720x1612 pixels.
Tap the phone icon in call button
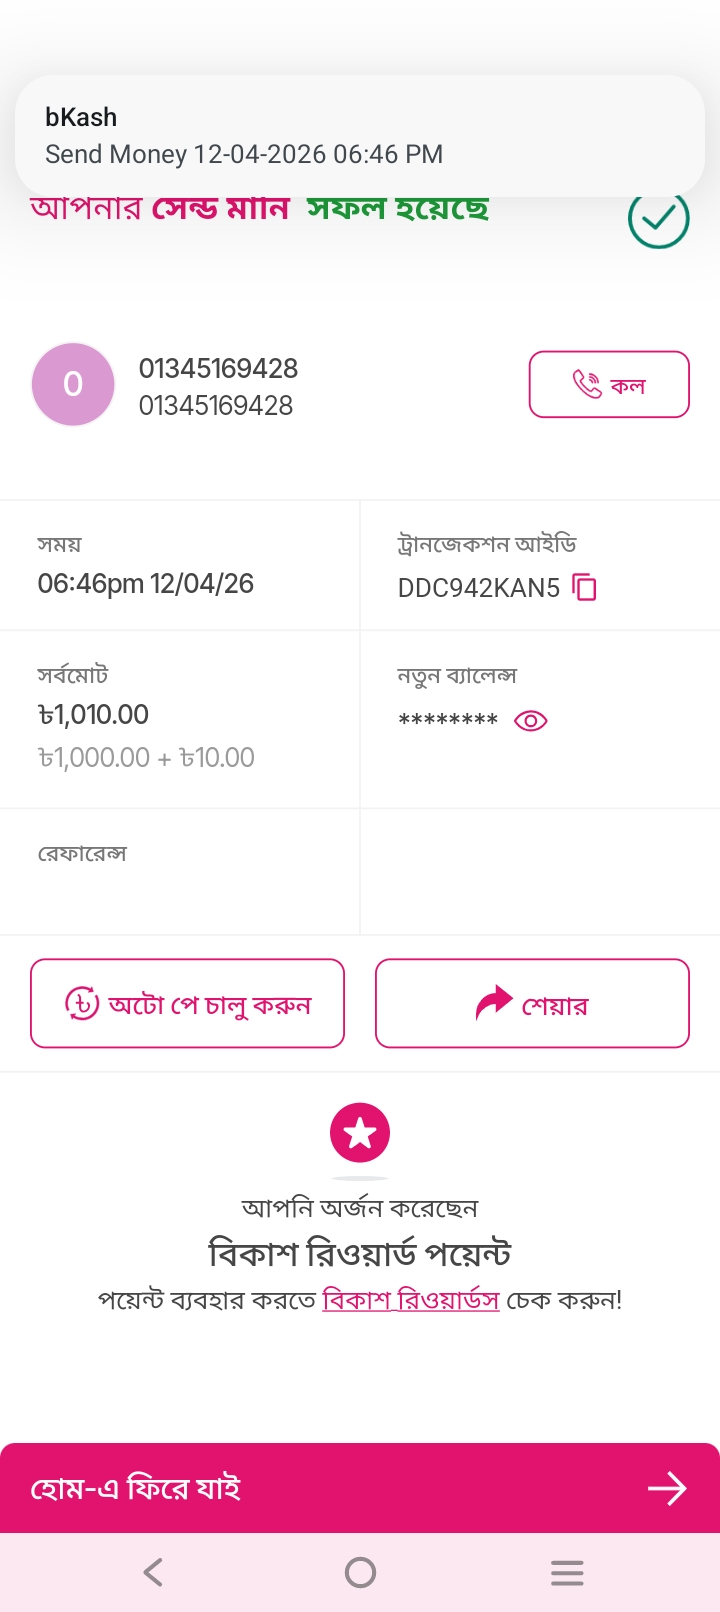(x=586, y=384)
